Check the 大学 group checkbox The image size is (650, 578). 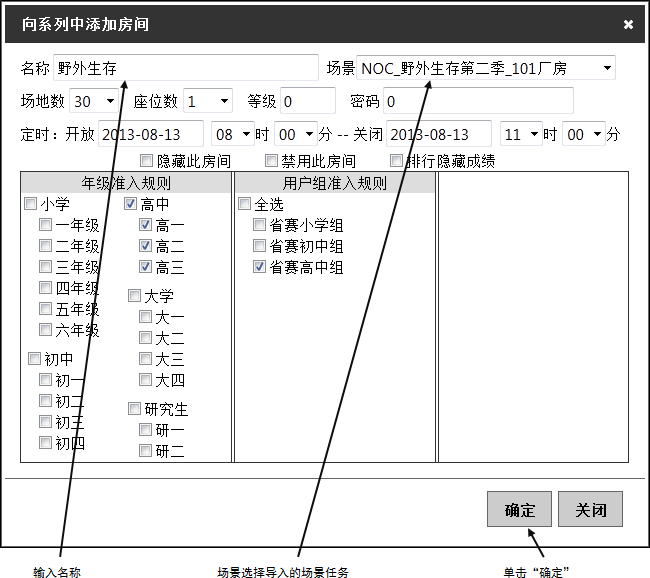point(134,296)
